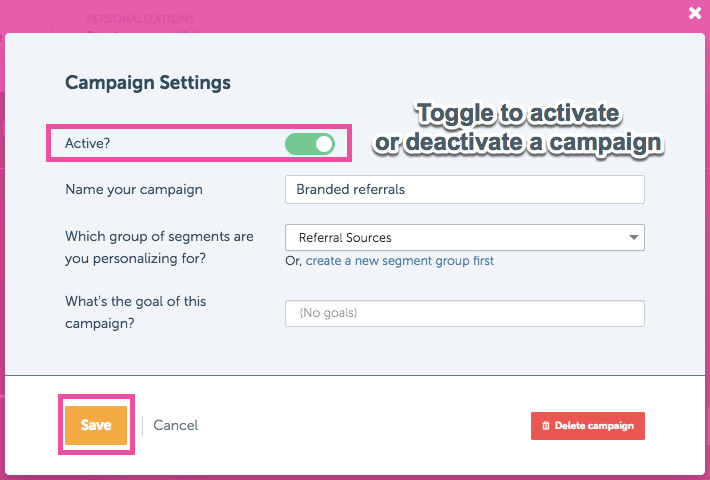Close the Campaign Settings dialog with X
This screenshot has height=480, width=710.
point(695,13)
